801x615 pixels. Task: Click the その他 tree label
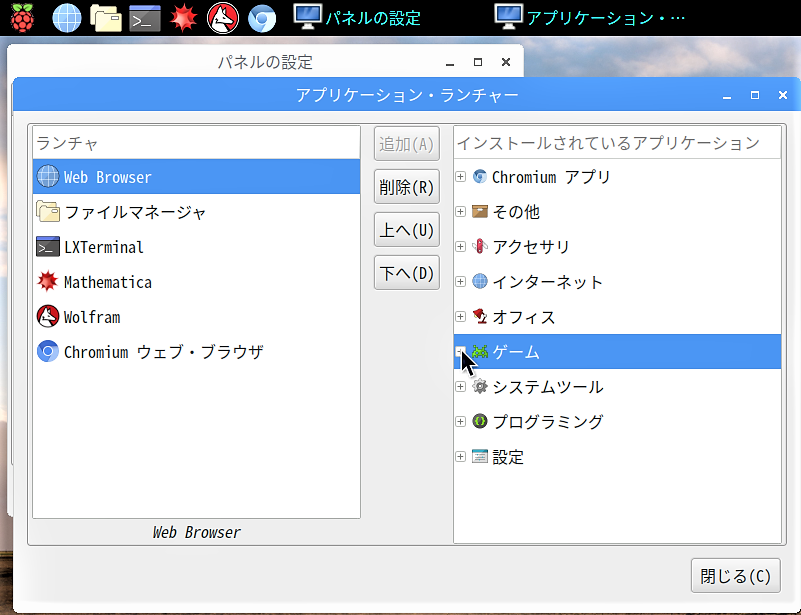(516, 212)
